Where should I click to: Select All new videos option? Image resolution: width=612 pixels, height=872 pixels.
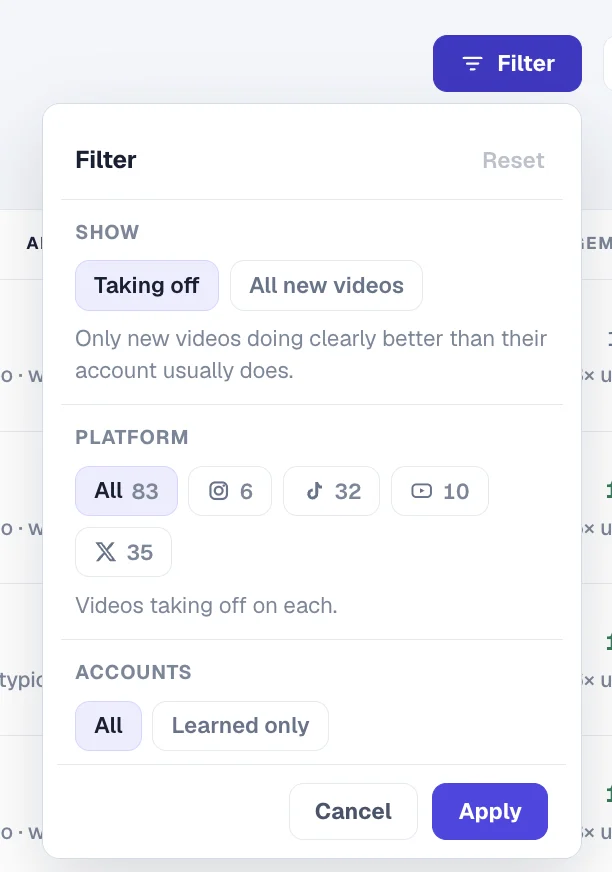327,285
